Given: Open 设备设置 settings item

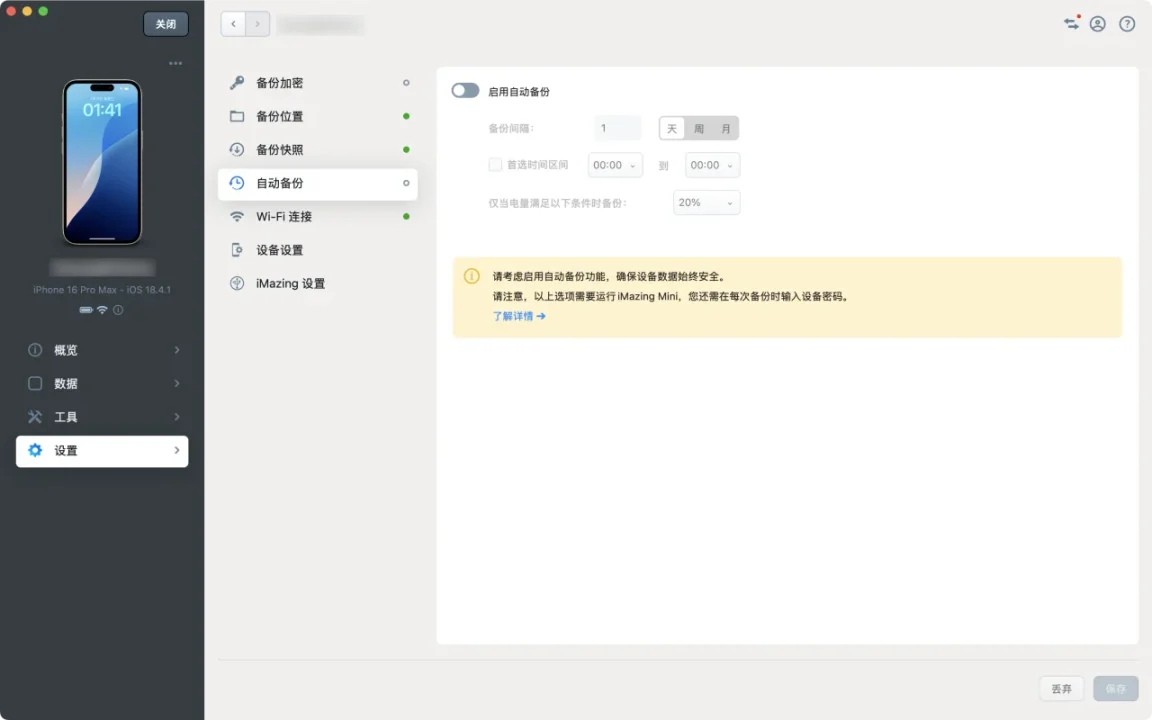Looking at the screenshot, I should (318, 250).
